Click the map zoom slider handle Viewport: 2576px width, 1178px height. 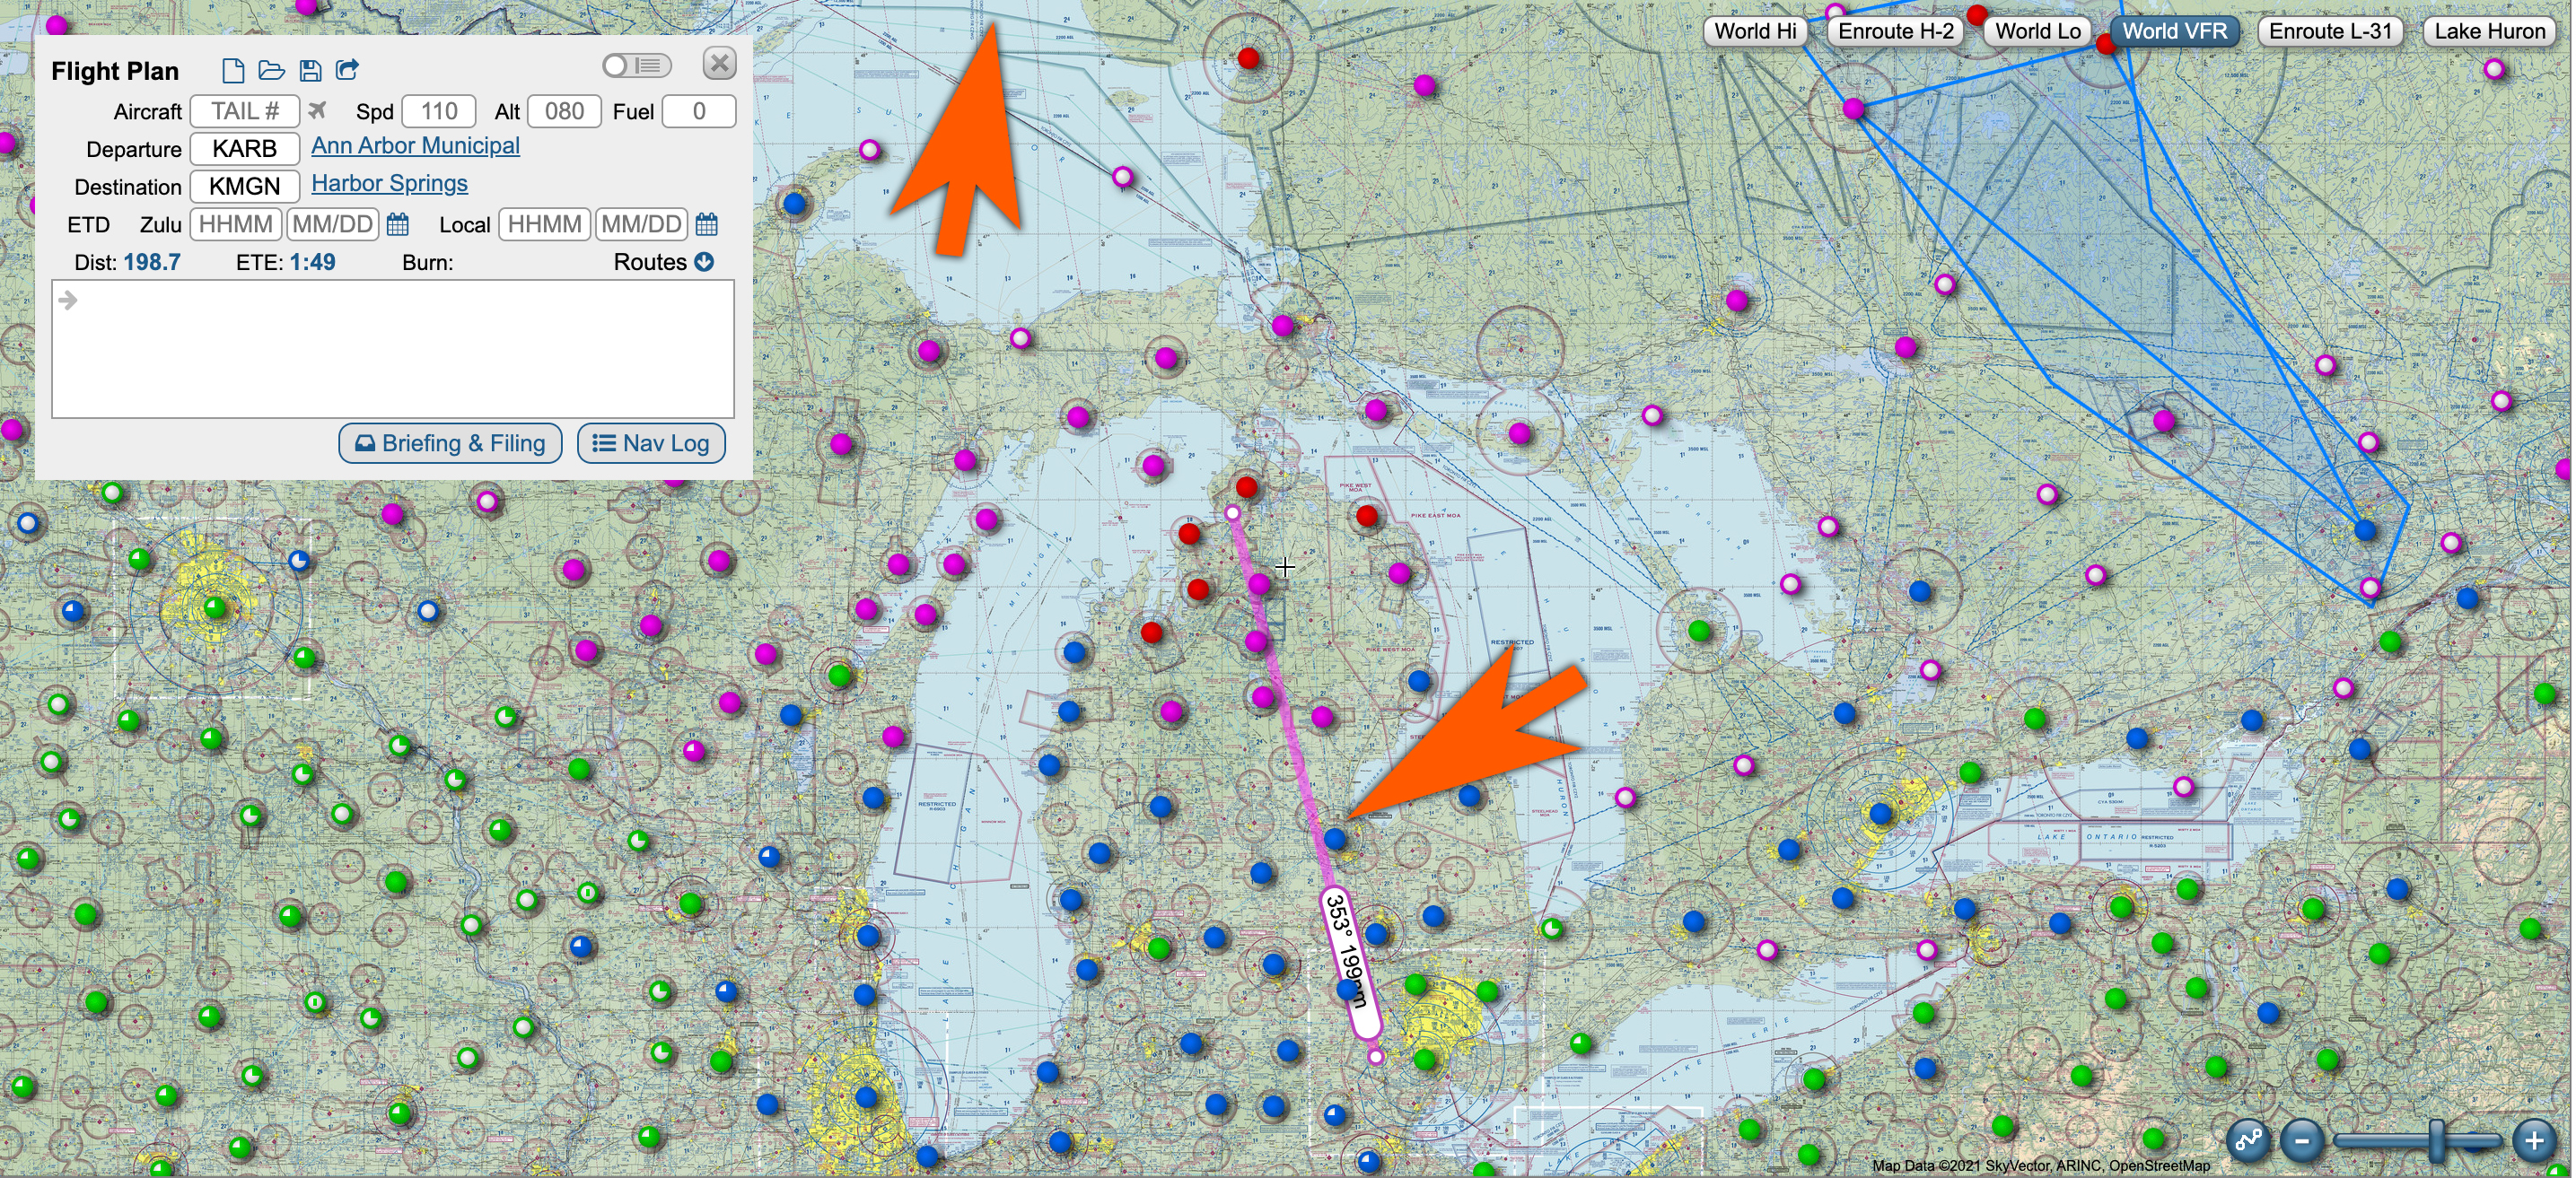click(x=2437, y=1140)
